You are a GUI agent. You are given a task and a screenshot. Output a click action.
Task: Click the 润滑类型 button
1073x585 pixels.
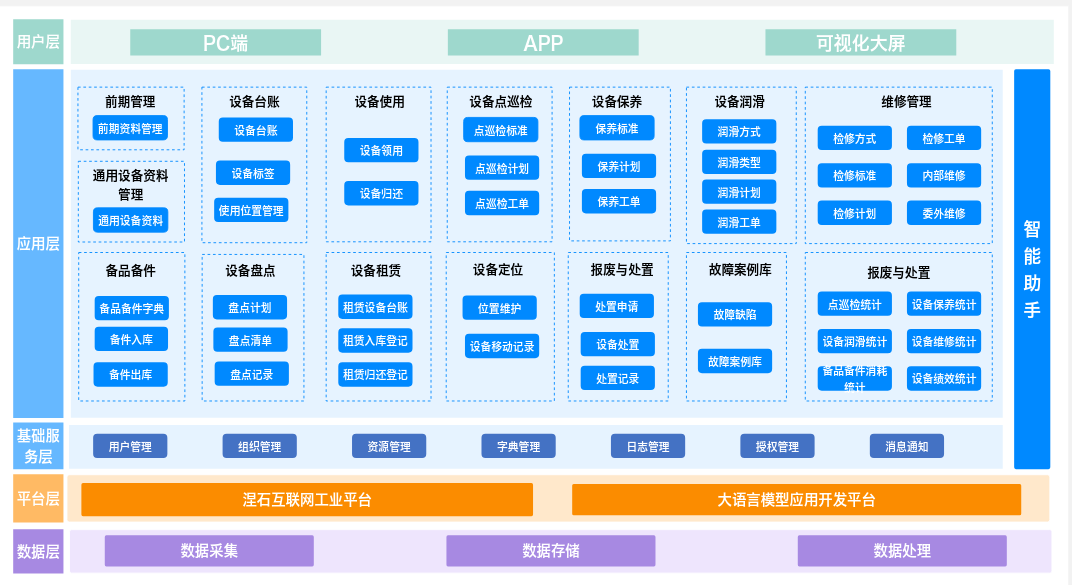click(739, 162)
